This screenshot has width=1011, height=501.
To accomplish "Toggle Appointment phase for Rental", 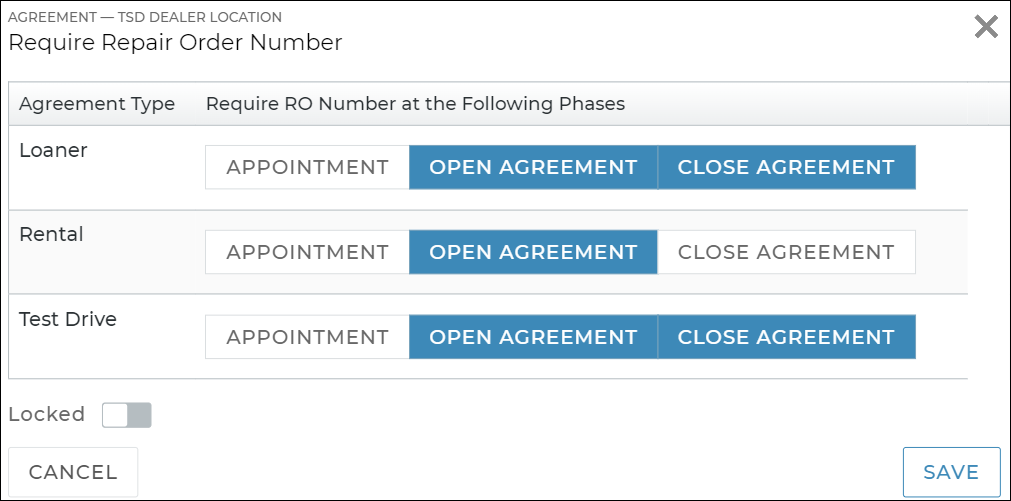I will coord(307,252).
